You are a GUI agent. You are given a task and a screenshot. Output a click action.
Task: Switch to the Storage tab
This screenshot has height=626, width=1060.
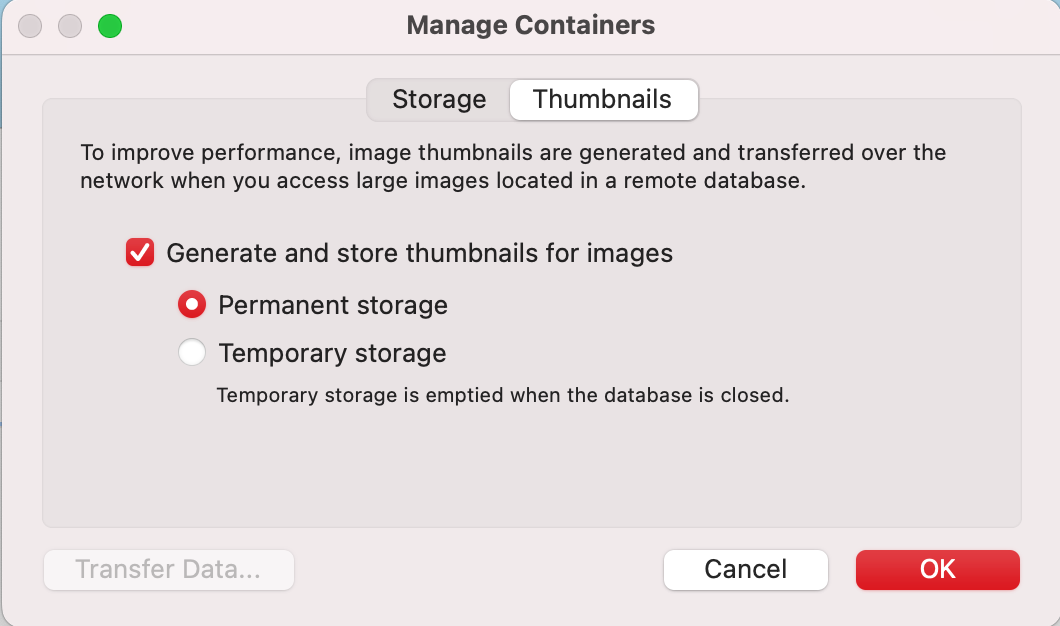point(439,100)
